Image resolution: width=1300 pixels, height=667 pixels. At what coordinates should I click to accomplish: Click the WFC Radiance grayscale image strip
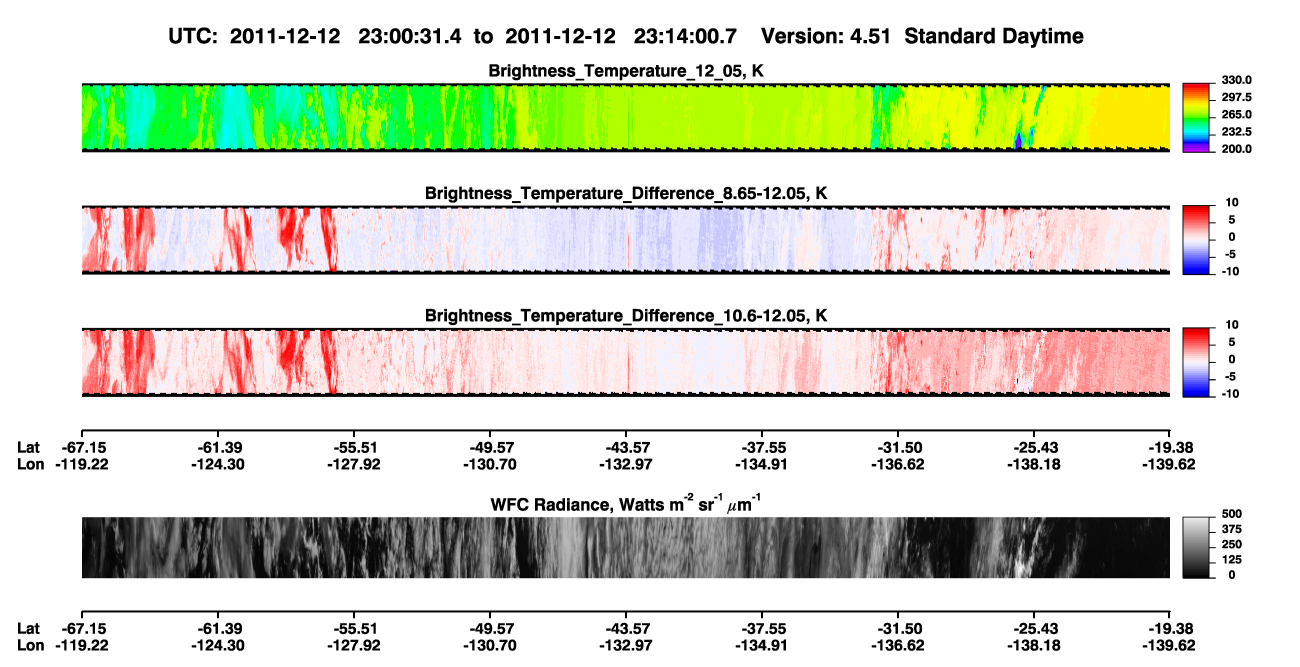tap(625, 548)
